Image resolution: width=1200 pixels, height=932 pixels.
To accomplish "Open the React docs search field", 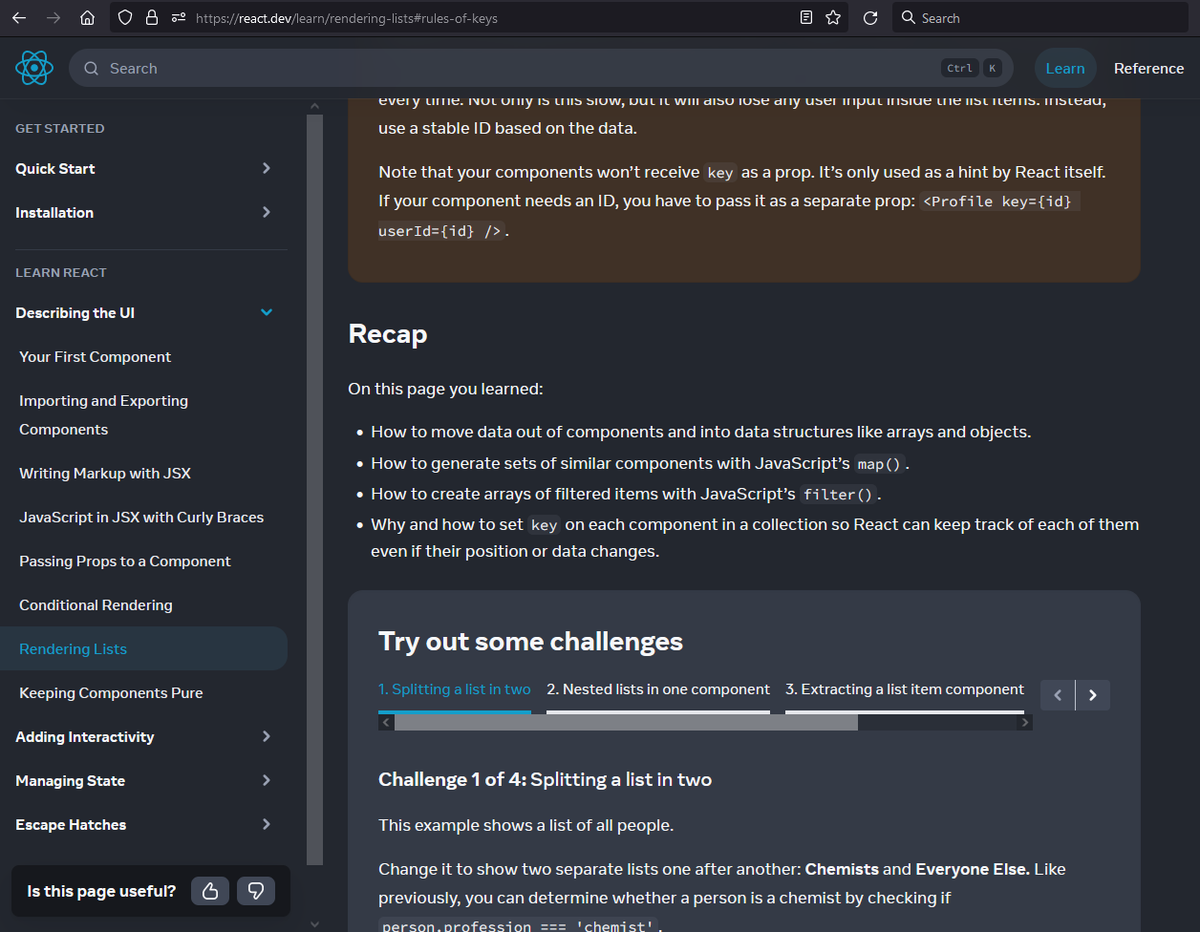I will [540, 68].
